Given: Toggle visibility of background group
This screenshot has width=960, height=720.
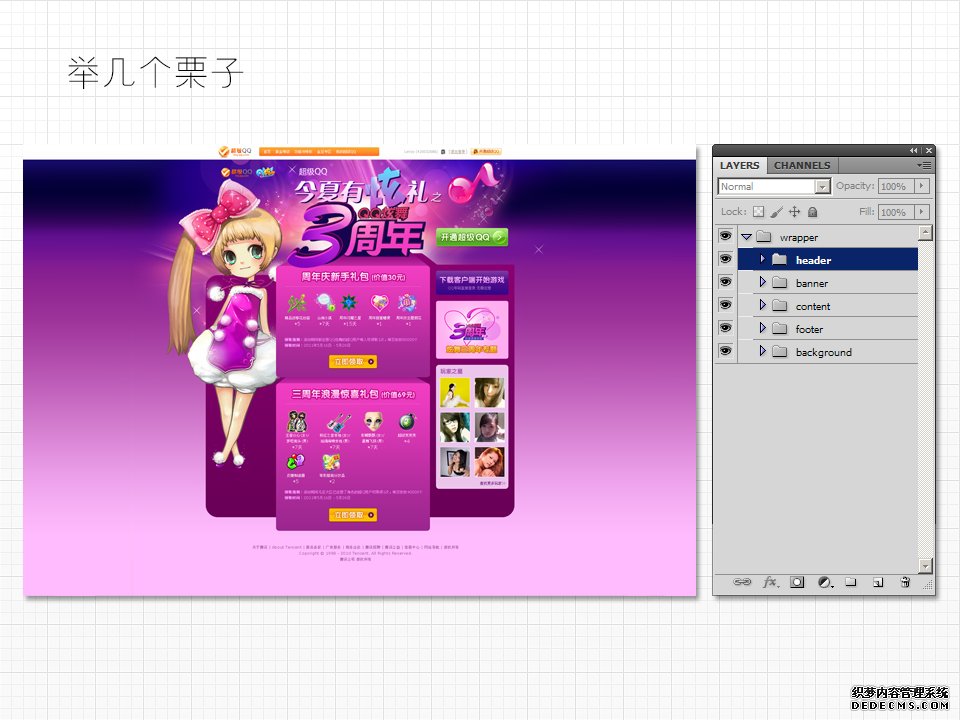Looking at the screenshot, I should pos(726,351).
